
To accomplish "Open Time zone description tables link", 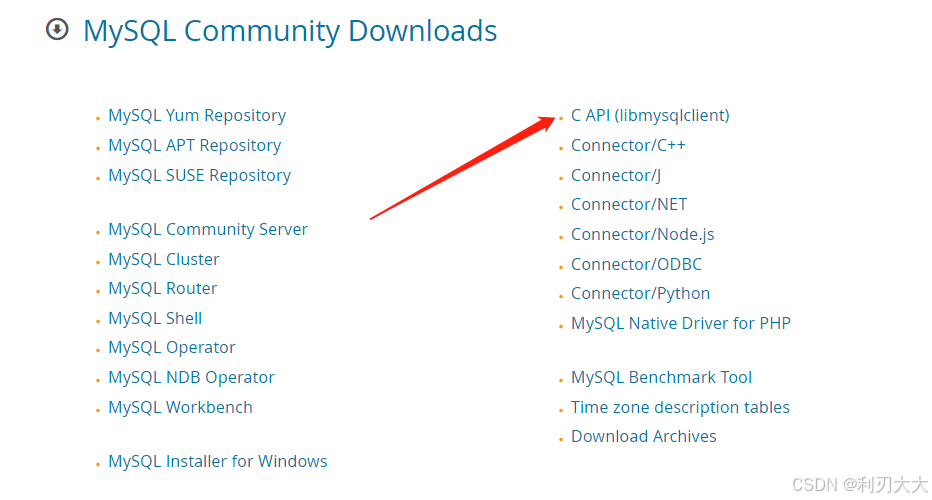I will pos(681,407).
